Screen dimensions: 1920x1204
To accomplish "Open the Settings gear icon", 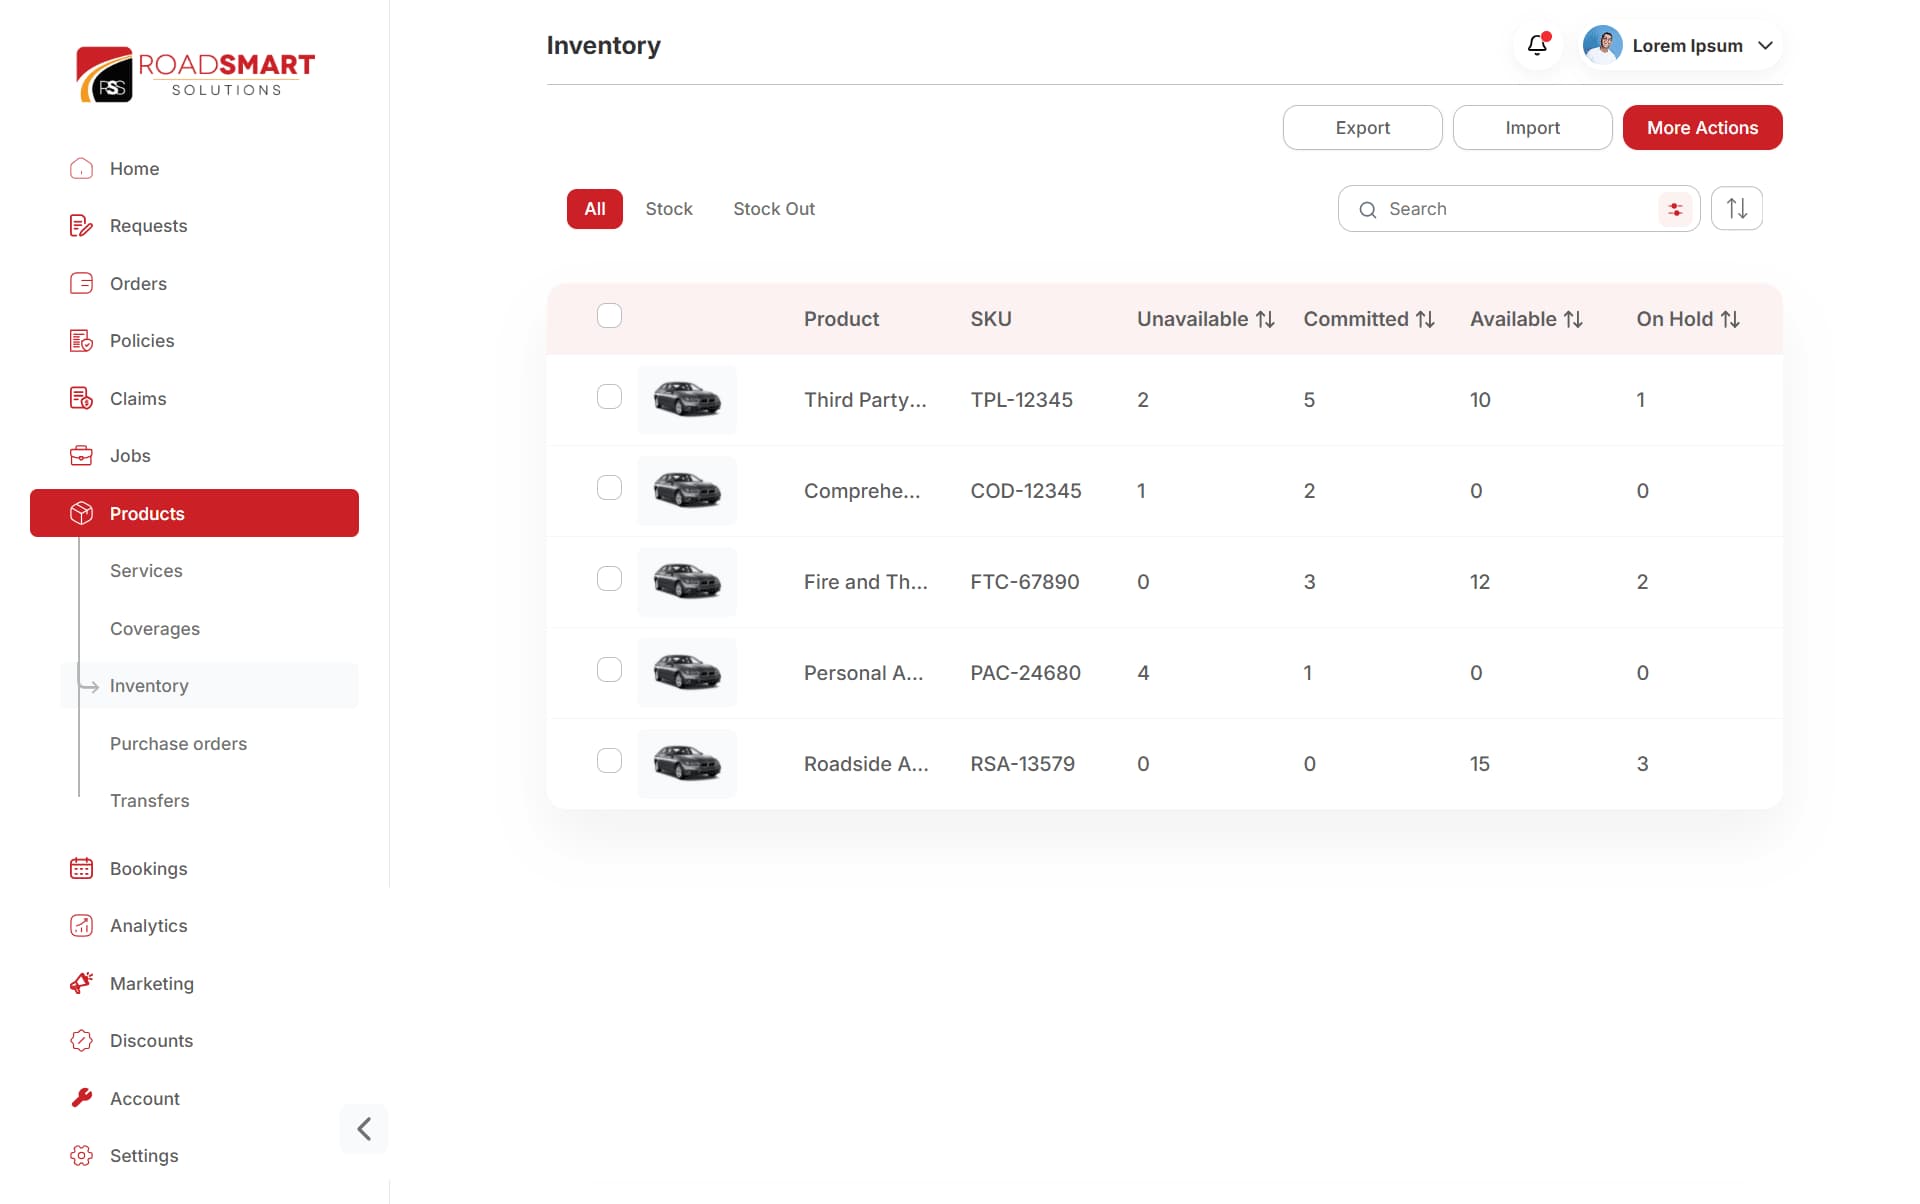I will (x=81, y=1155).
